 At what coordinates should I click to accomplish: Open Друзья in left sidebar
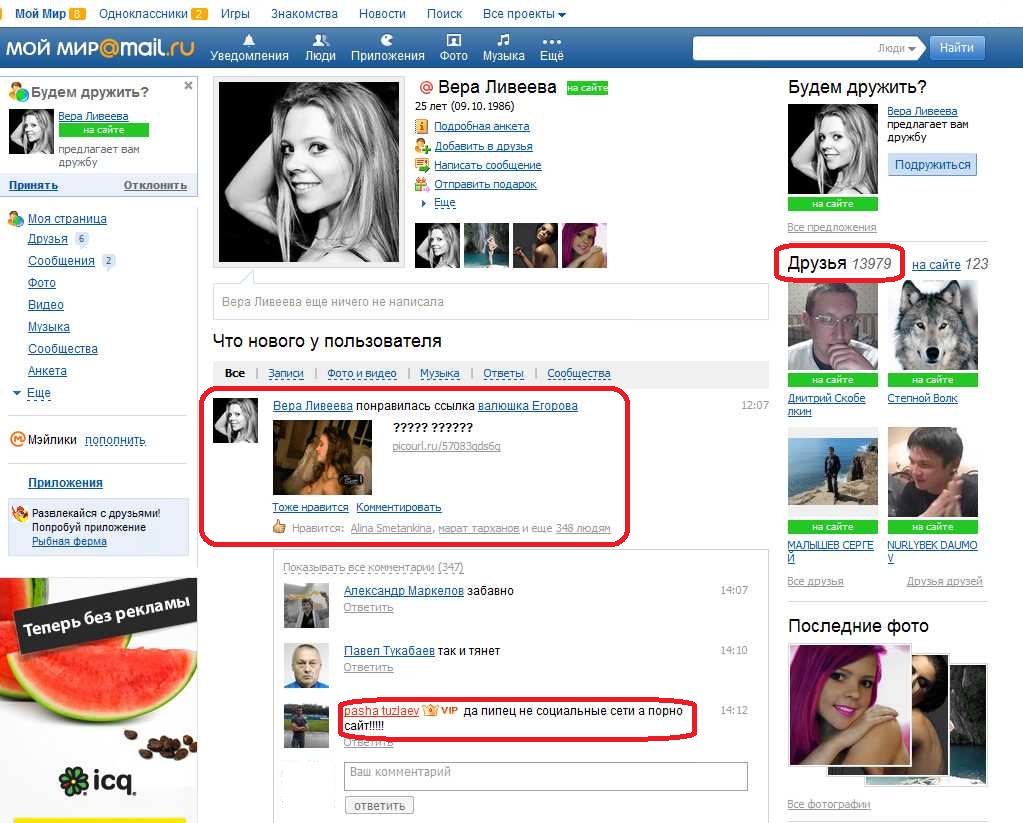48,239
